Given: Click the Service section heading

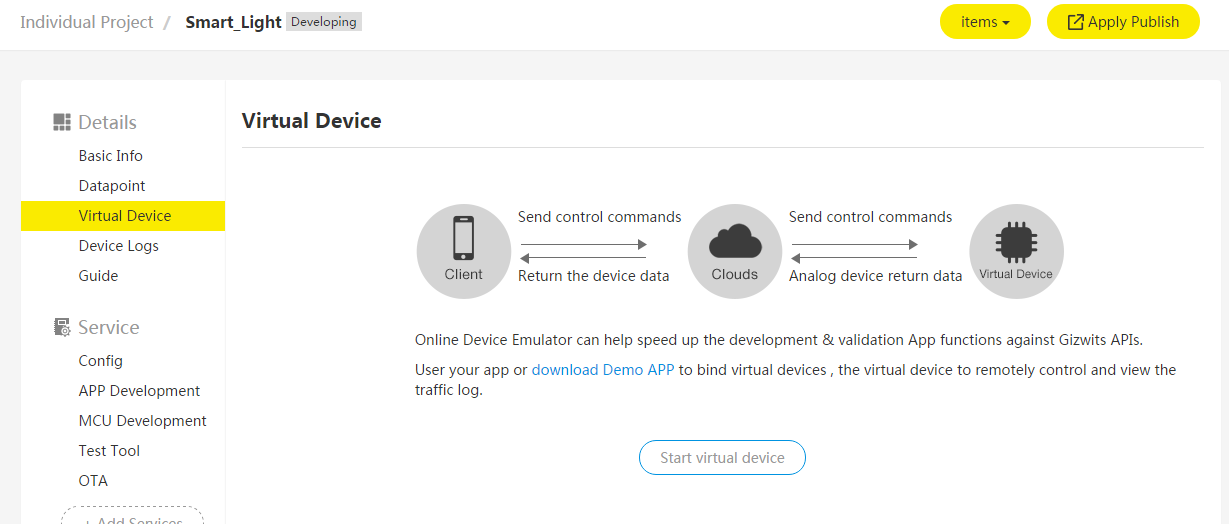Looking at the screenshot, I should [109, 327].
